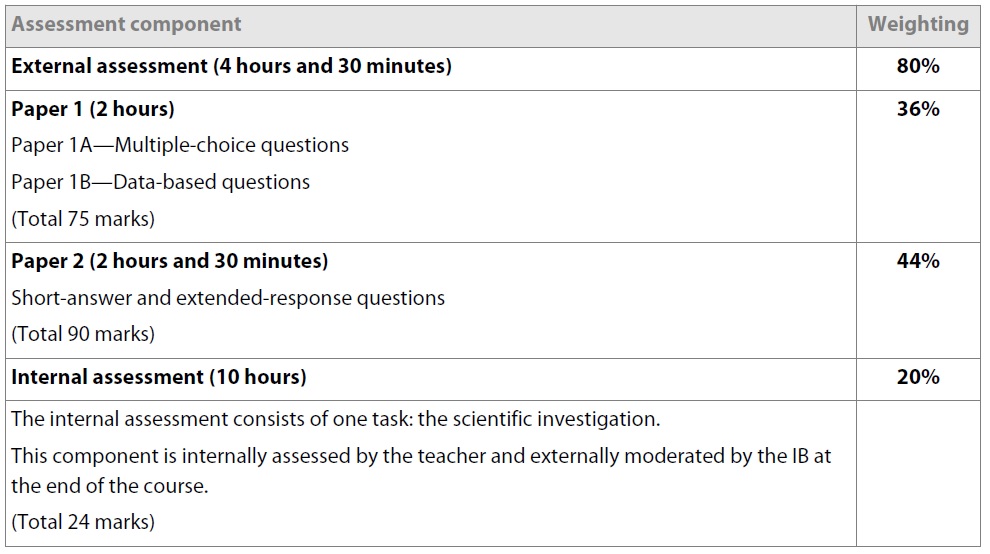Click Paper 1B Data-based questions line
Screen dimensions: 990x554
pyautogui.click(x=160, y=182)
